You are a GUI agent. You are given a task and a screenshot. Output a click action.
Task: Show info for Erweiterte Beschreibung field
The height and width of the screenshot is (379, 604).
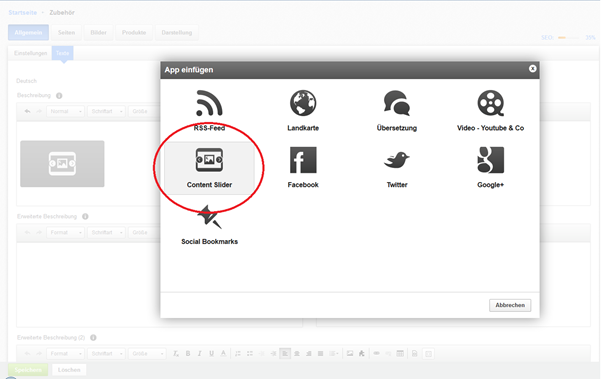pyautogui.click(x=85, y=216)
